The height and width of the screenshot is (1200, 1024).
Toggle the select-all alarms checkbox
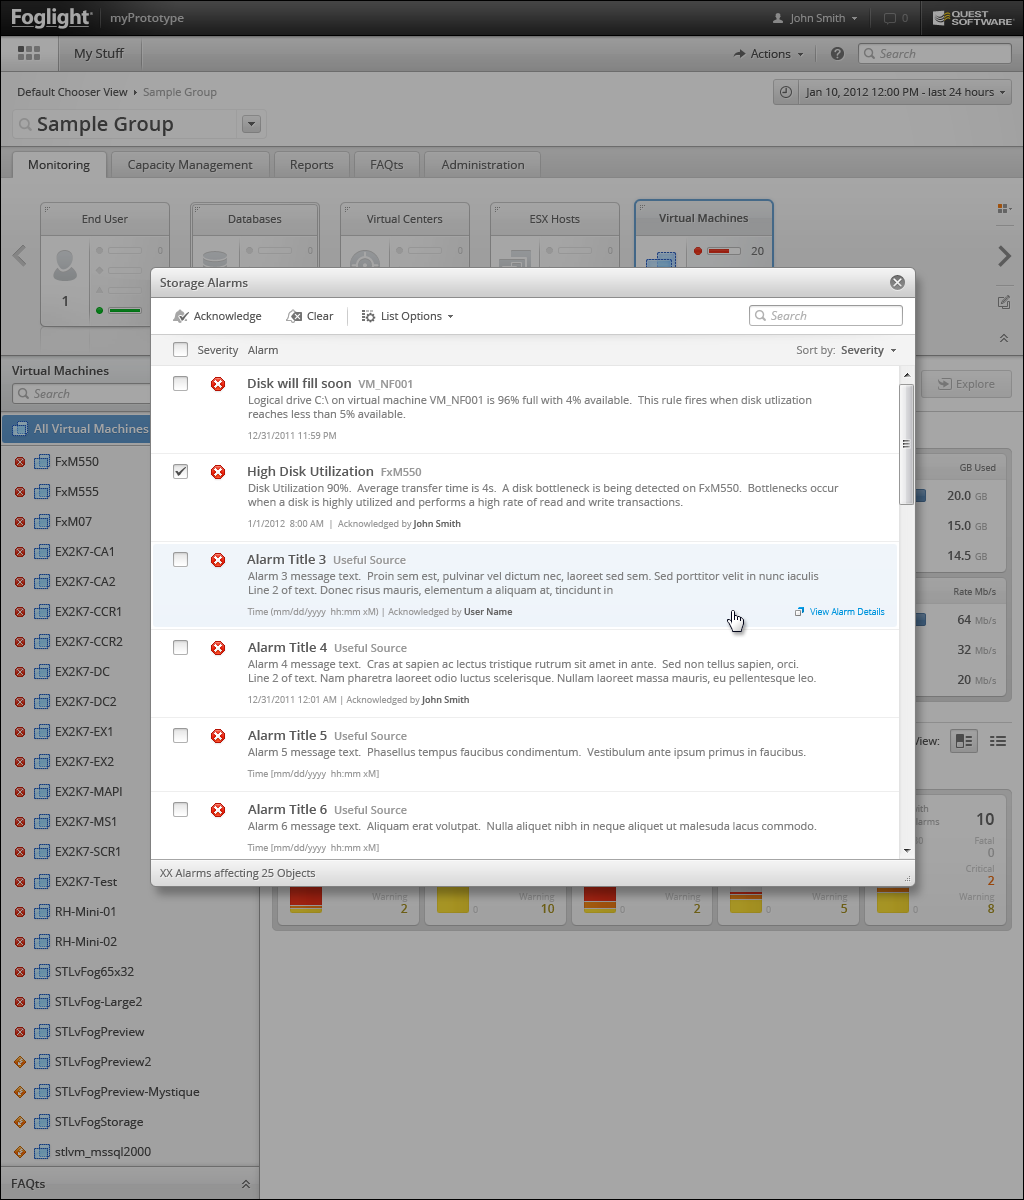180,350
